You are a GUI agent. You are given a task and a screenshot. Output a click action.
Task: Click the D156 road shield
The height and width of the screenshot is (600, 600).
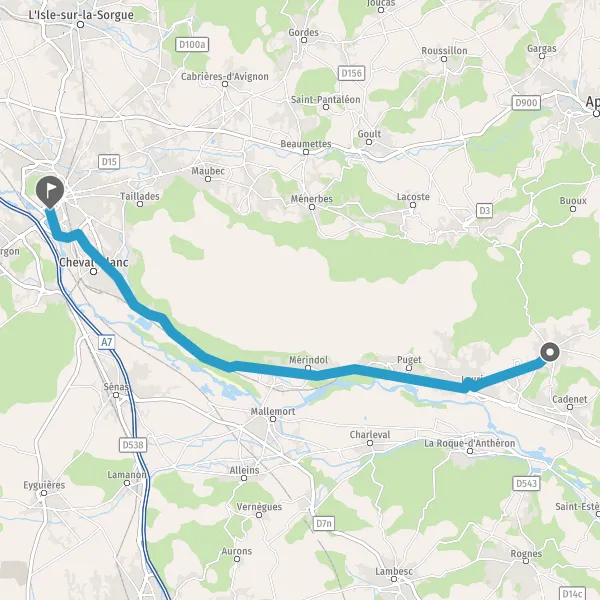click(x=351, y=73)
